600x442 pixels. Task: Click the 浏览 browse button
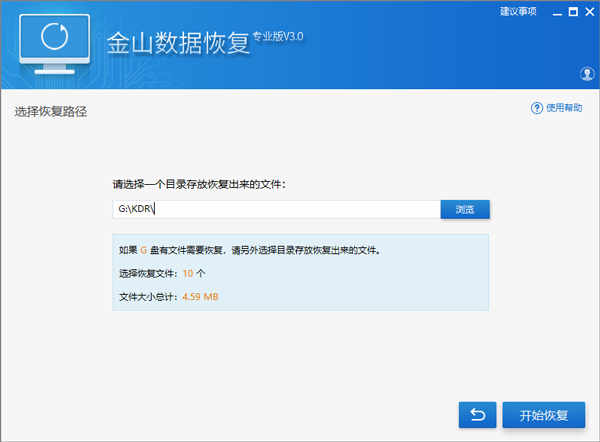click(x=465, y=209)
